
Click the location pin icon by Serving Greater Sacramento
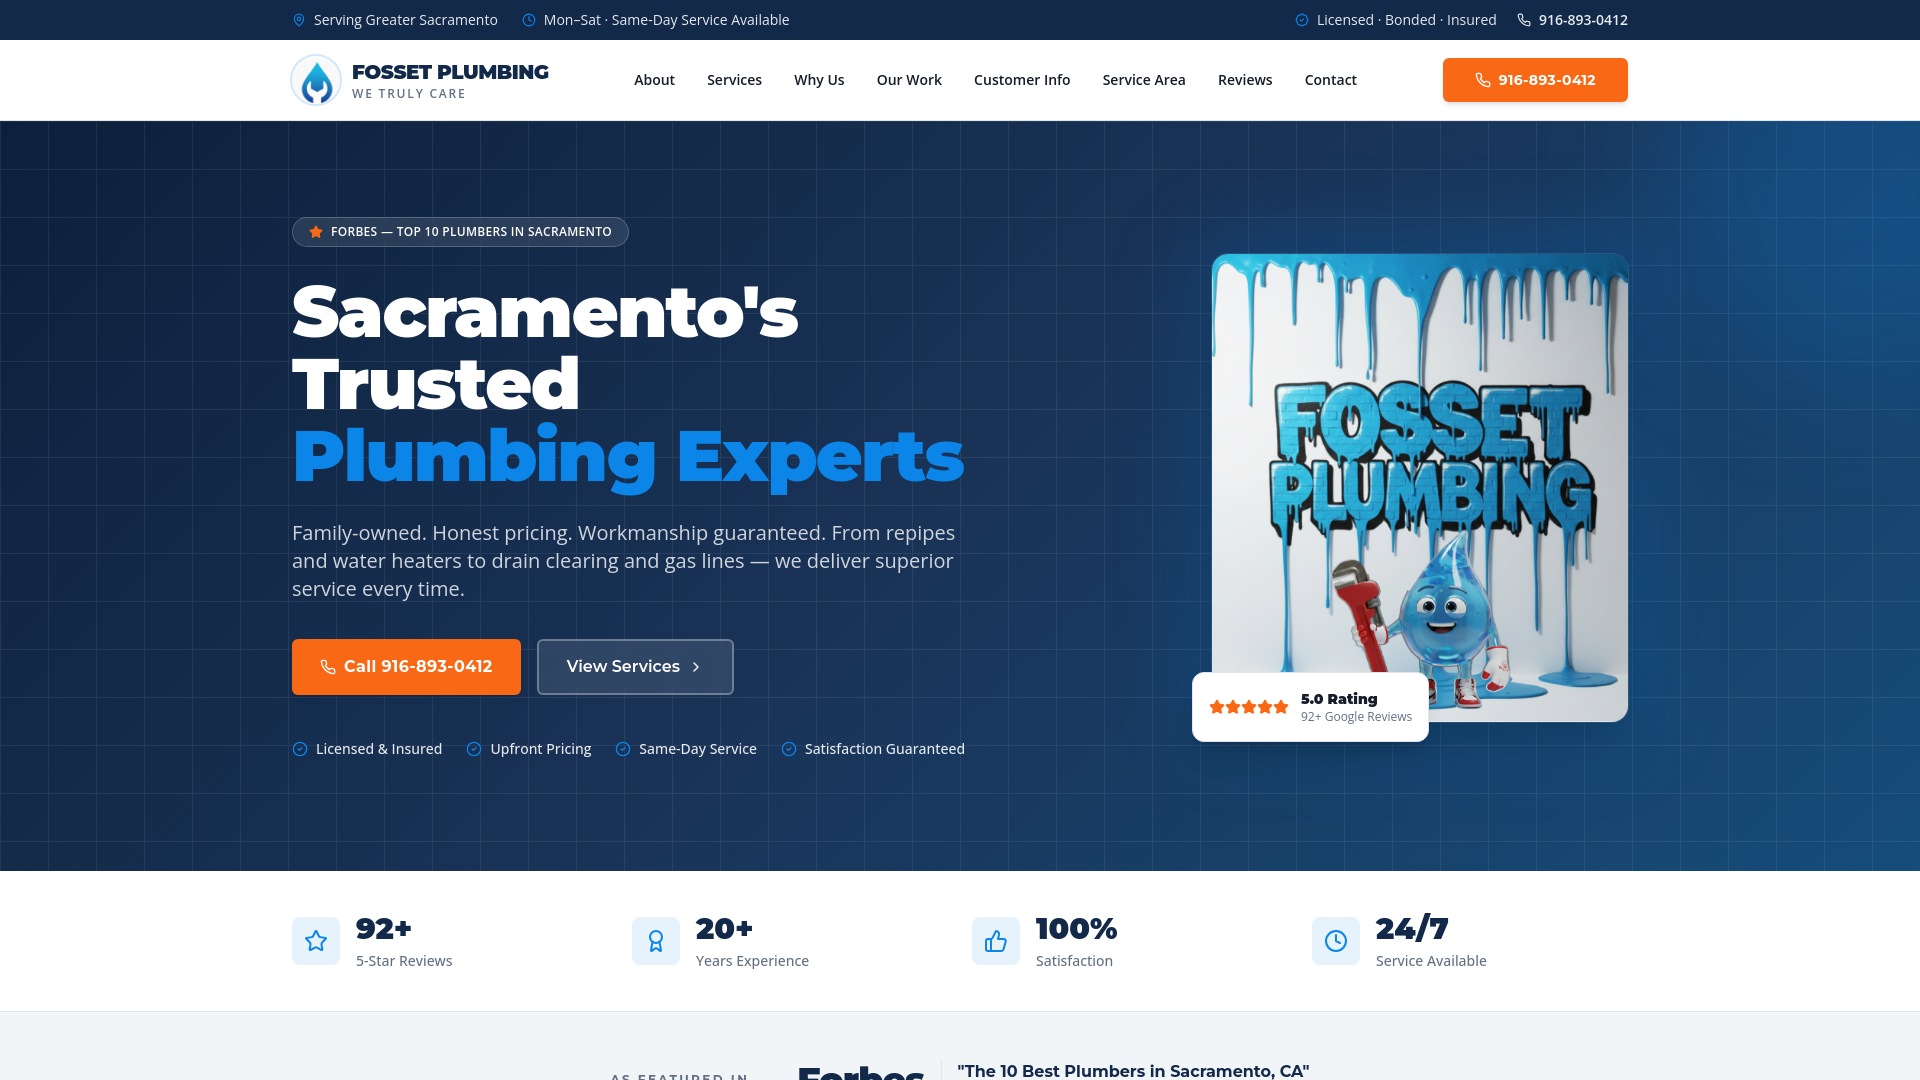click(x=299, y=20)
